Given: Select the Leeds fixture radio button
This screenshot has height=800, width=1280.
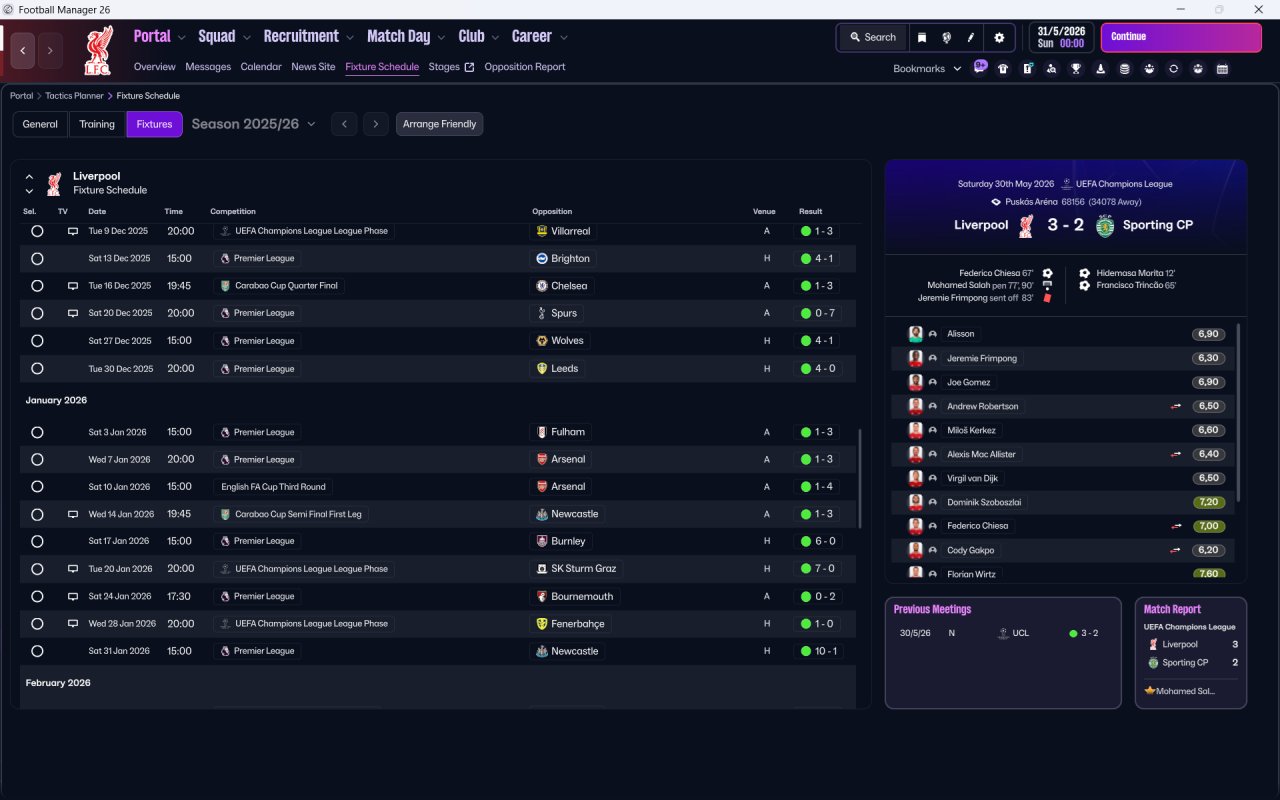Looking at the screenshot, I should click(x=37, y=368).
